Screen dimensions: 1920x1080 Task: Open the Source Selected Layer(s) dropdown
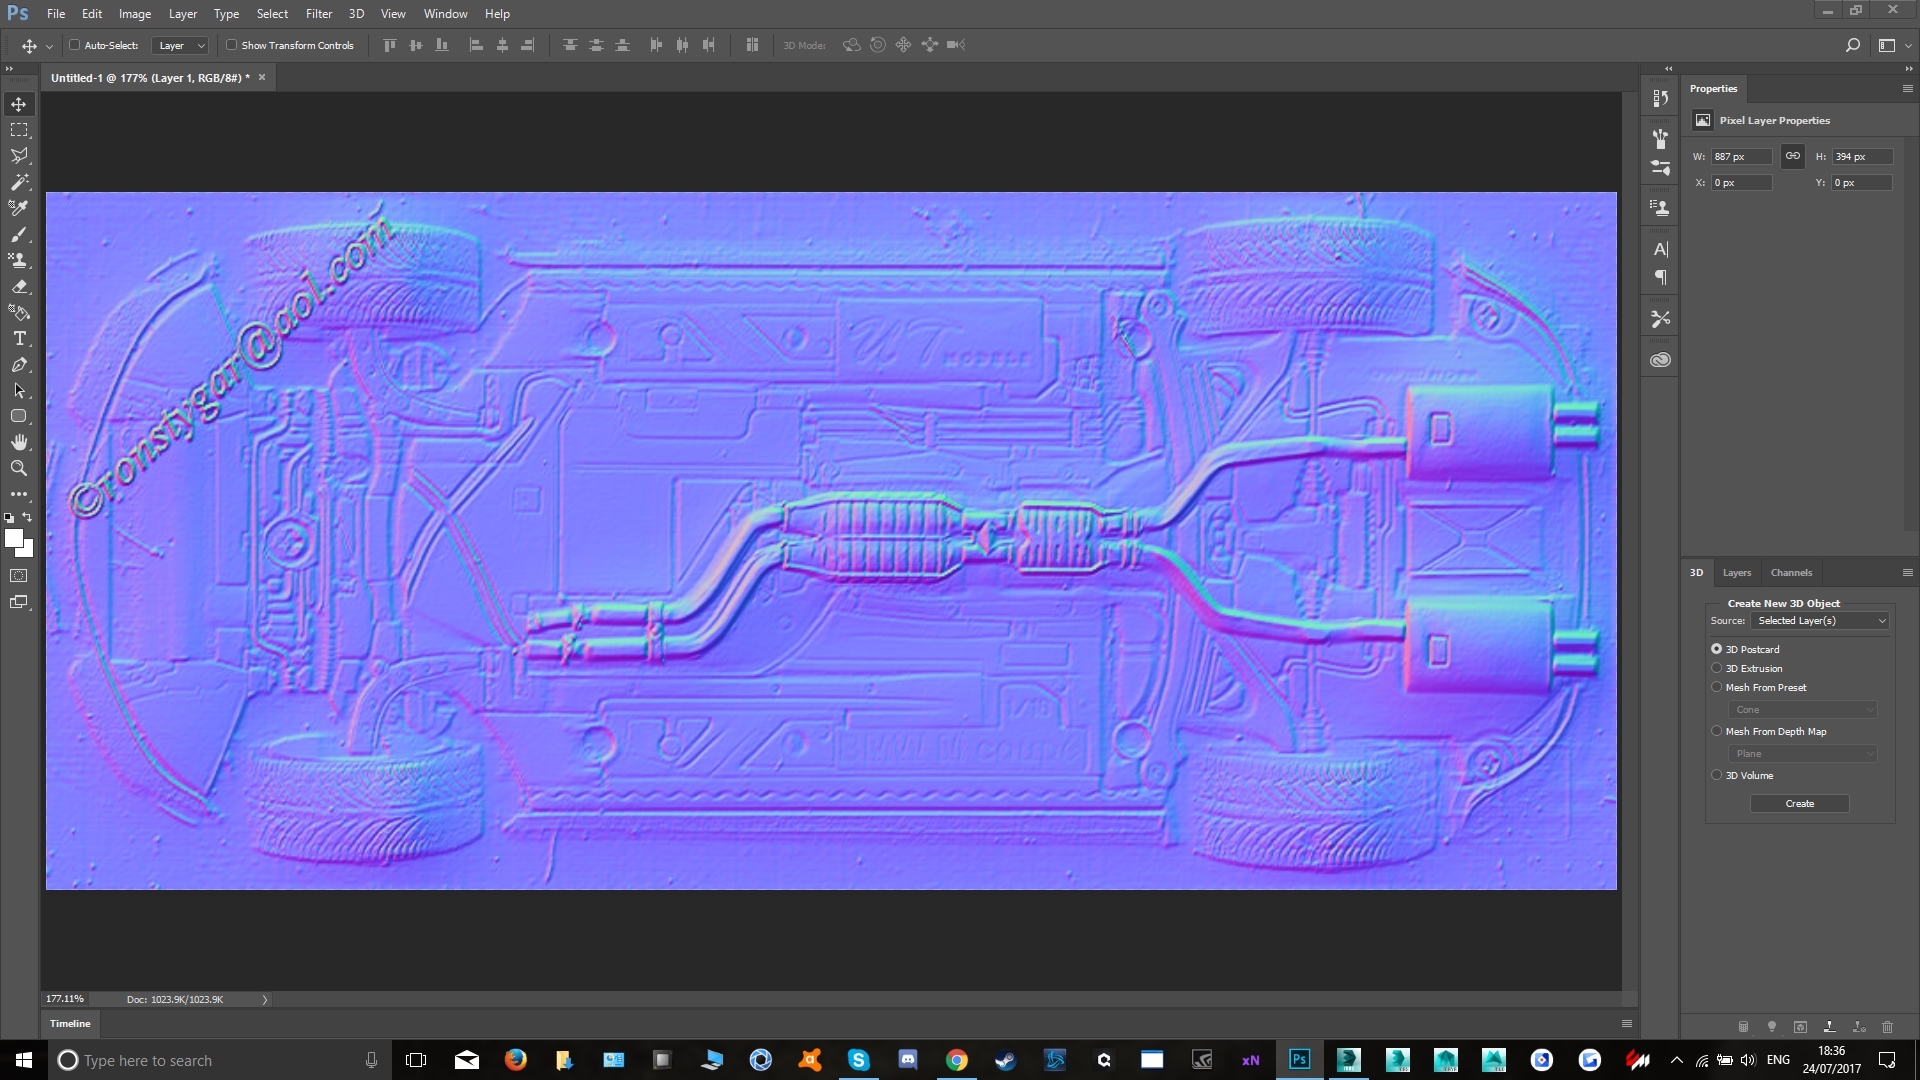click(x=1819, y=621)
